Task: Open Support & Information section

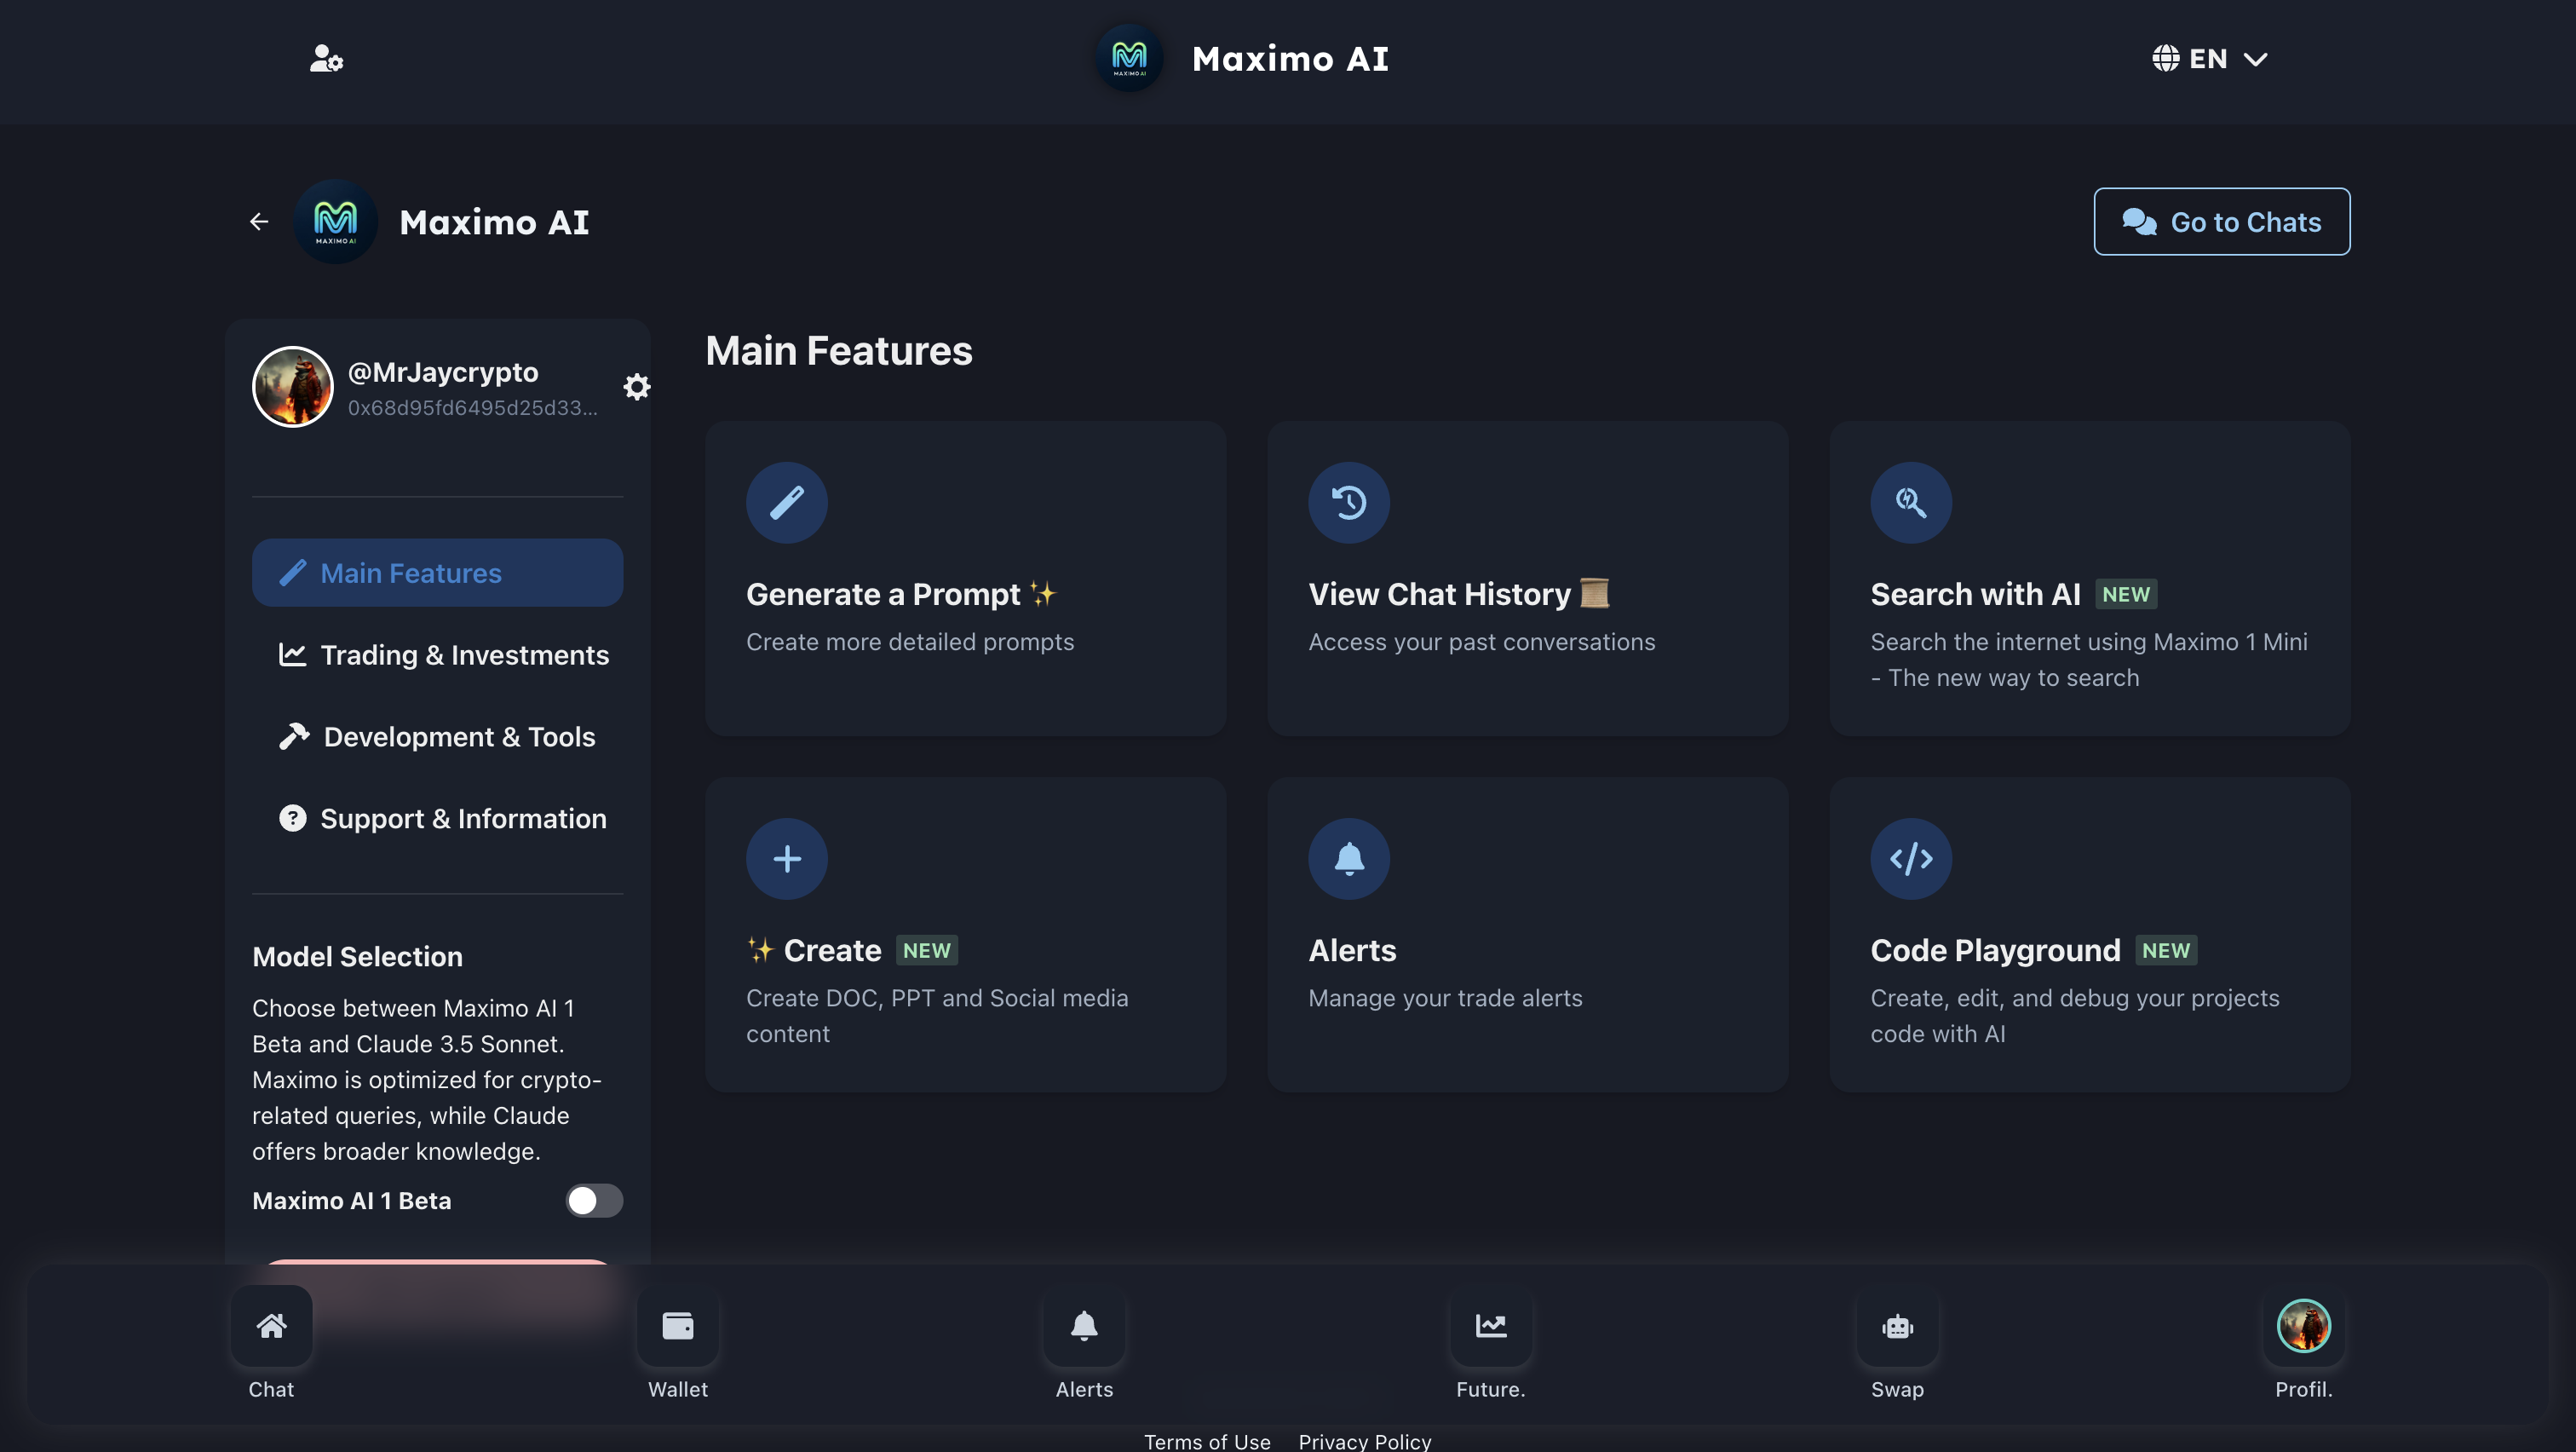Action: [x=442, y=819]
